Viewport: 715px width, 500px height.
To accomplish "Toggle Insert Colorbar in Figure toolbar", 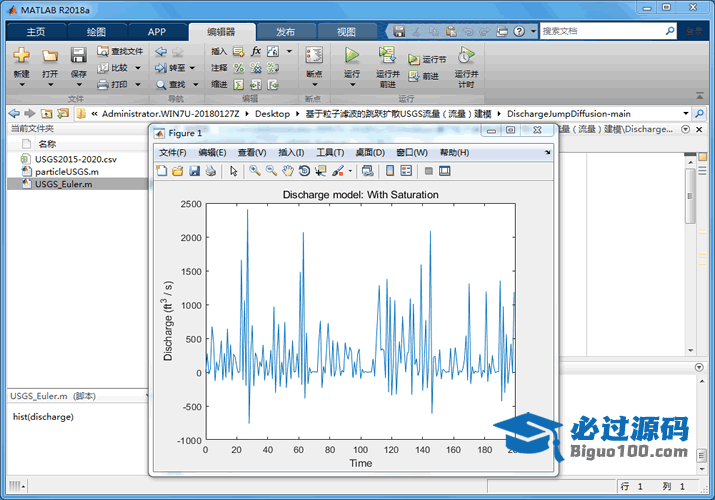I will click(390, 171).
